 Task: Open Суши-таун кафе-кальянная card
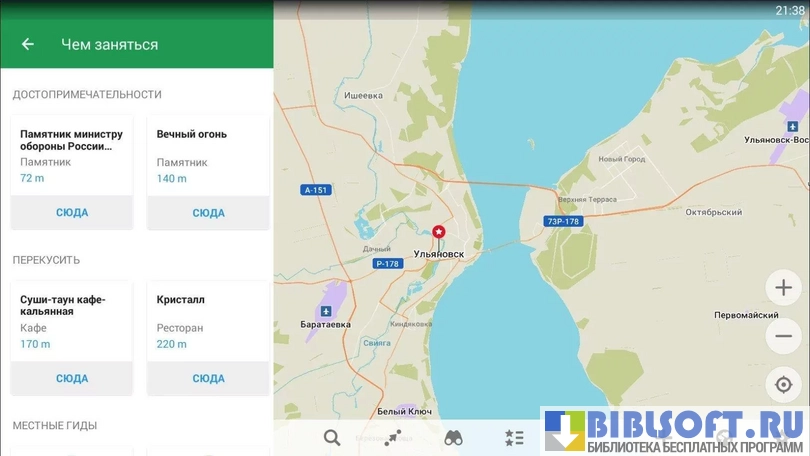72,320
